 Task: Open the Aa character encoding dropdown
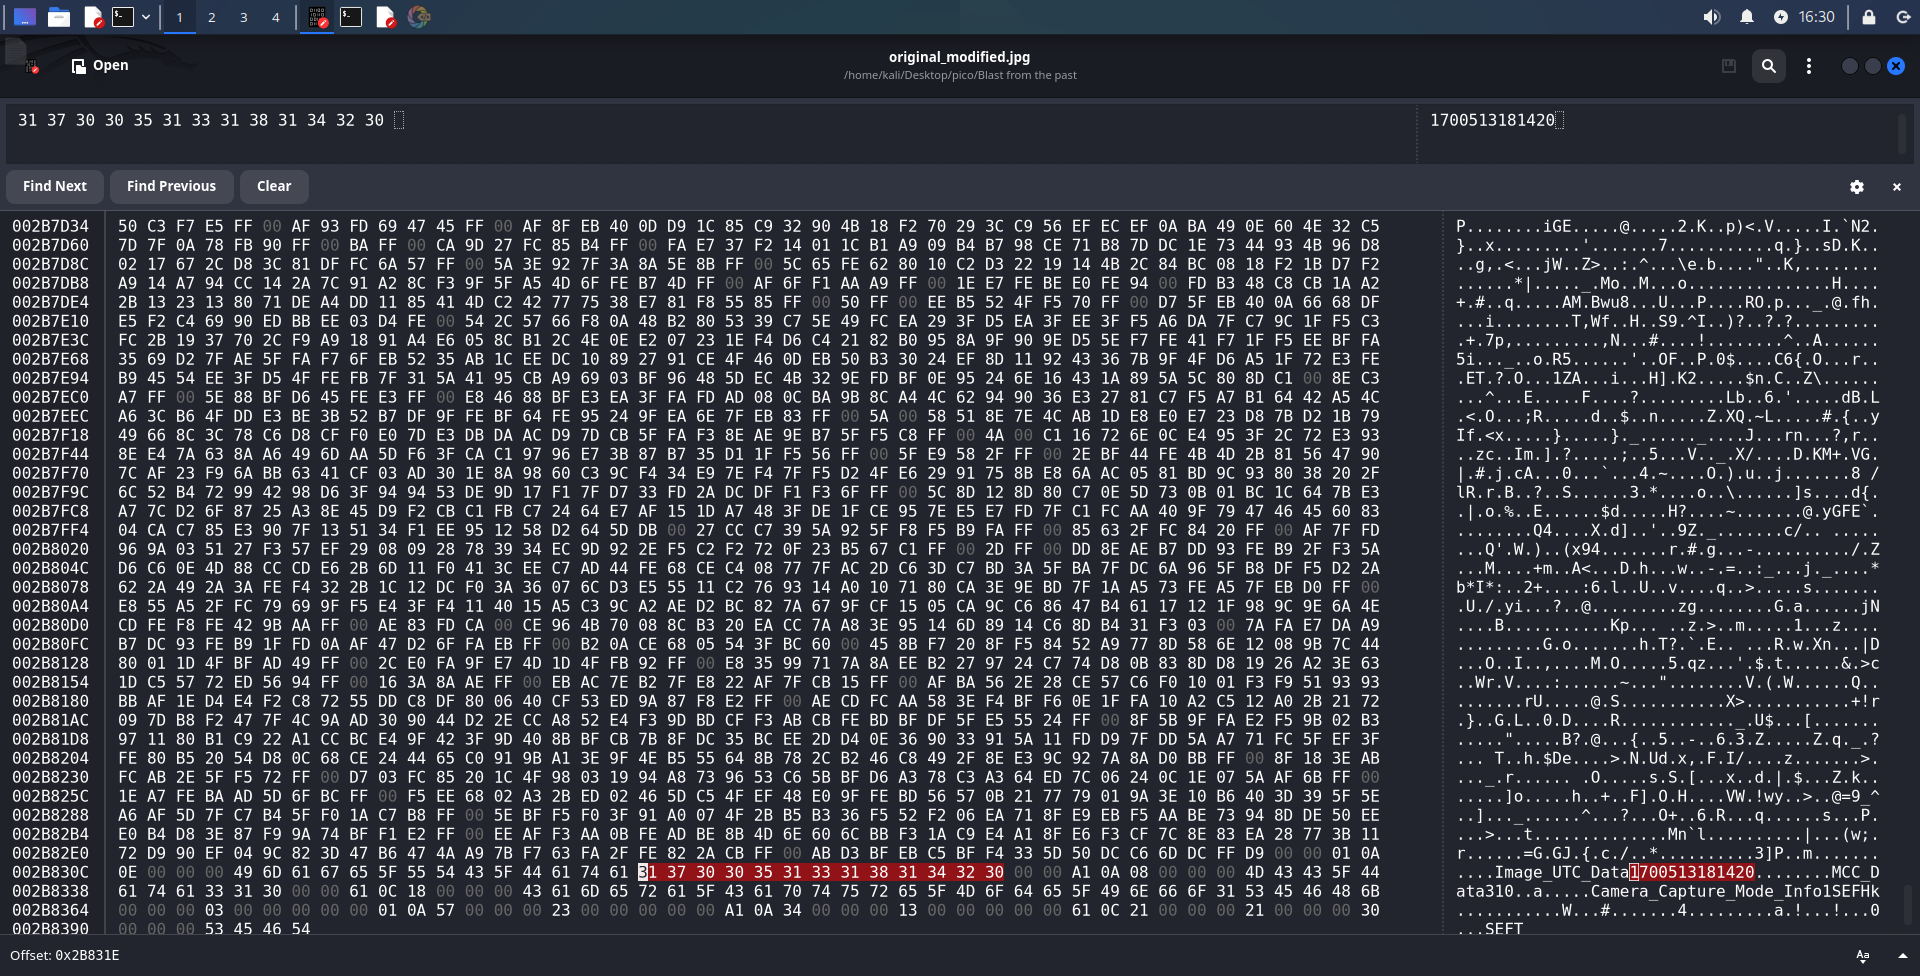(1862, 956)
